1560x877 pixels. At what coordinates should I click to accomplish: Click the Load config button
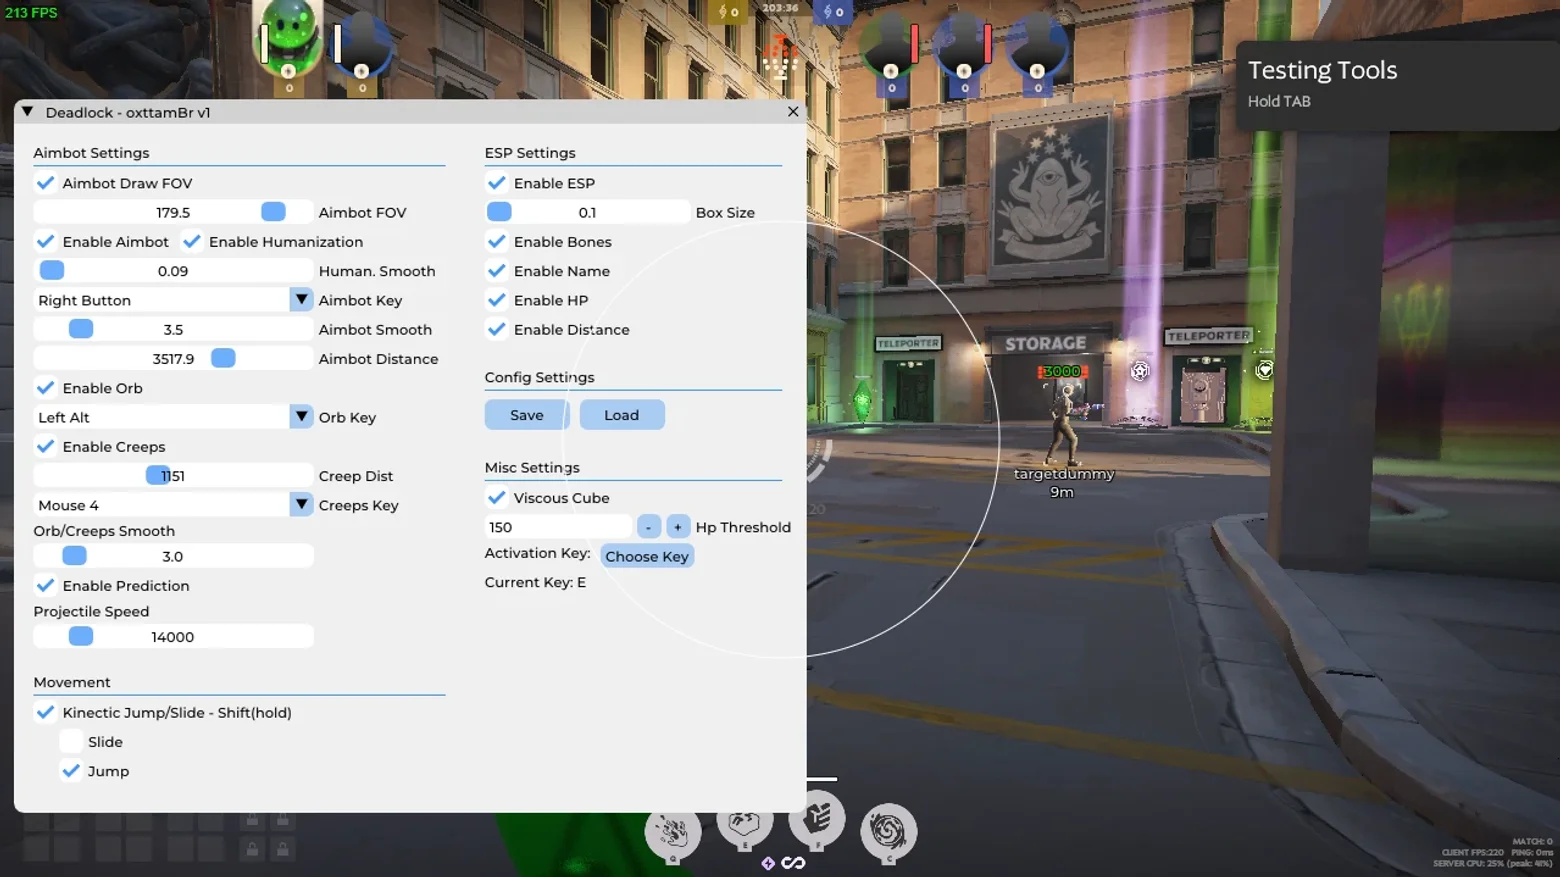coord(621,415)
